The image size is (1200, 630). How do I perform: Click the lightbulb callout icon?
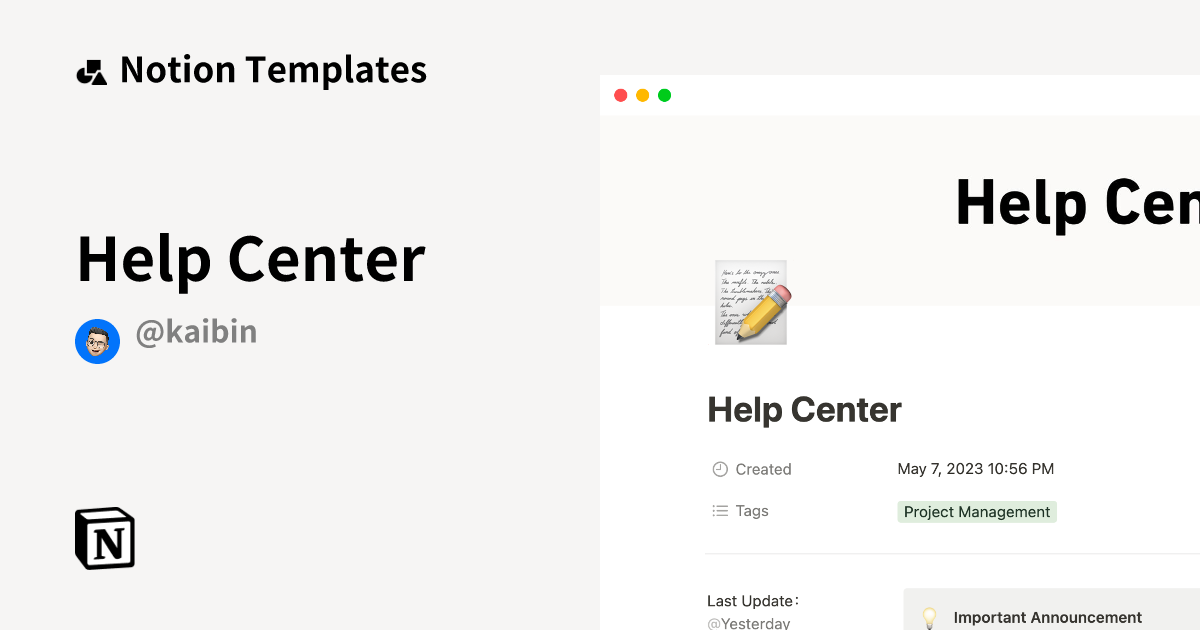(x=929, y=617)
